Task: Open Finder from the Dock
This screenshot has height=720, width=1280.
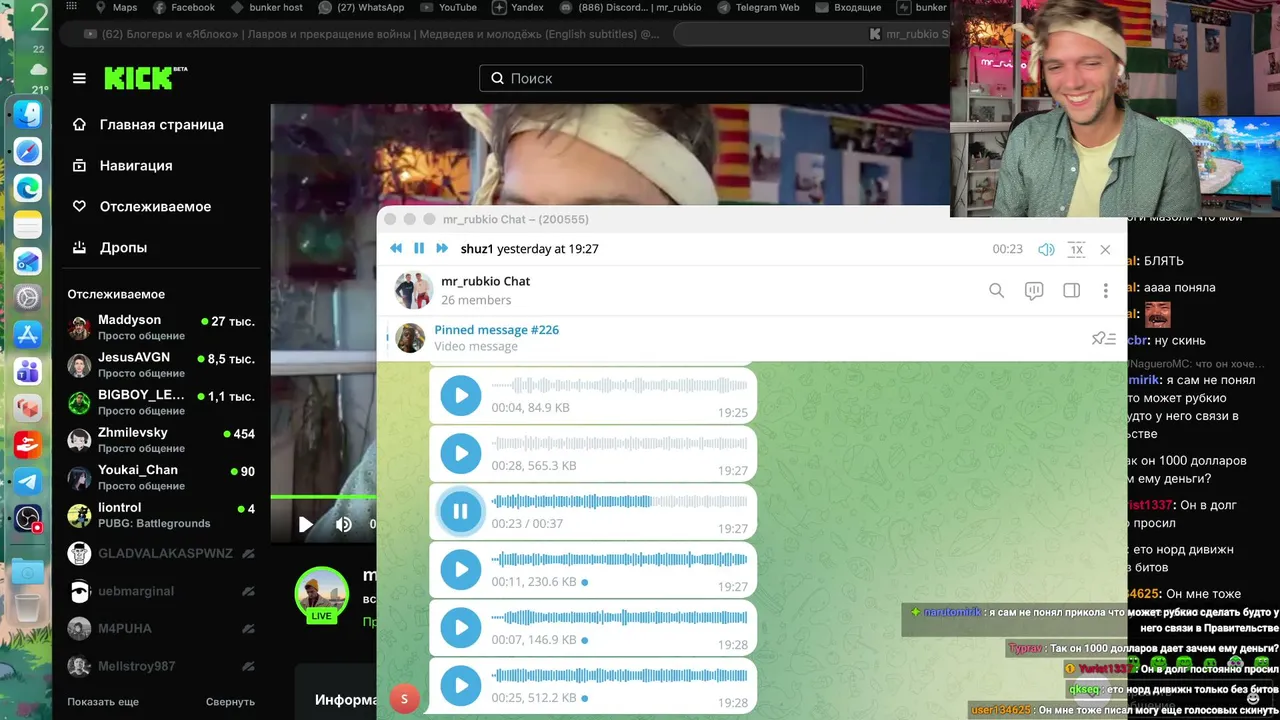Action: (x=28, y=114)
